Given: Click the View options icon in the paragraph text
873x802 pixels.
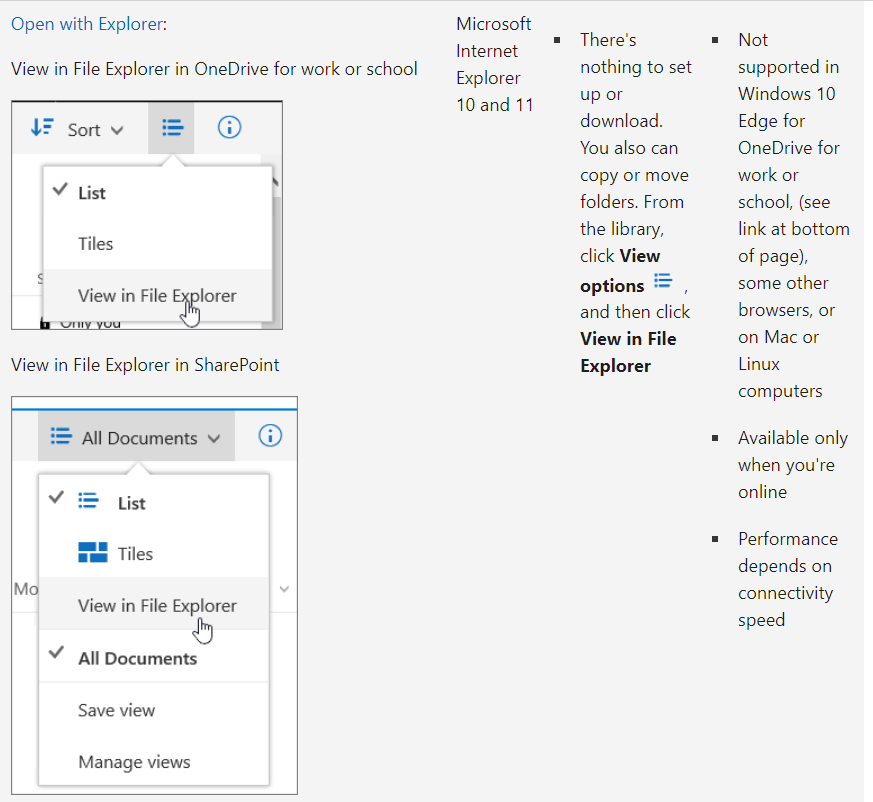Looking at the screenshot, I should (x=663, y=280).
